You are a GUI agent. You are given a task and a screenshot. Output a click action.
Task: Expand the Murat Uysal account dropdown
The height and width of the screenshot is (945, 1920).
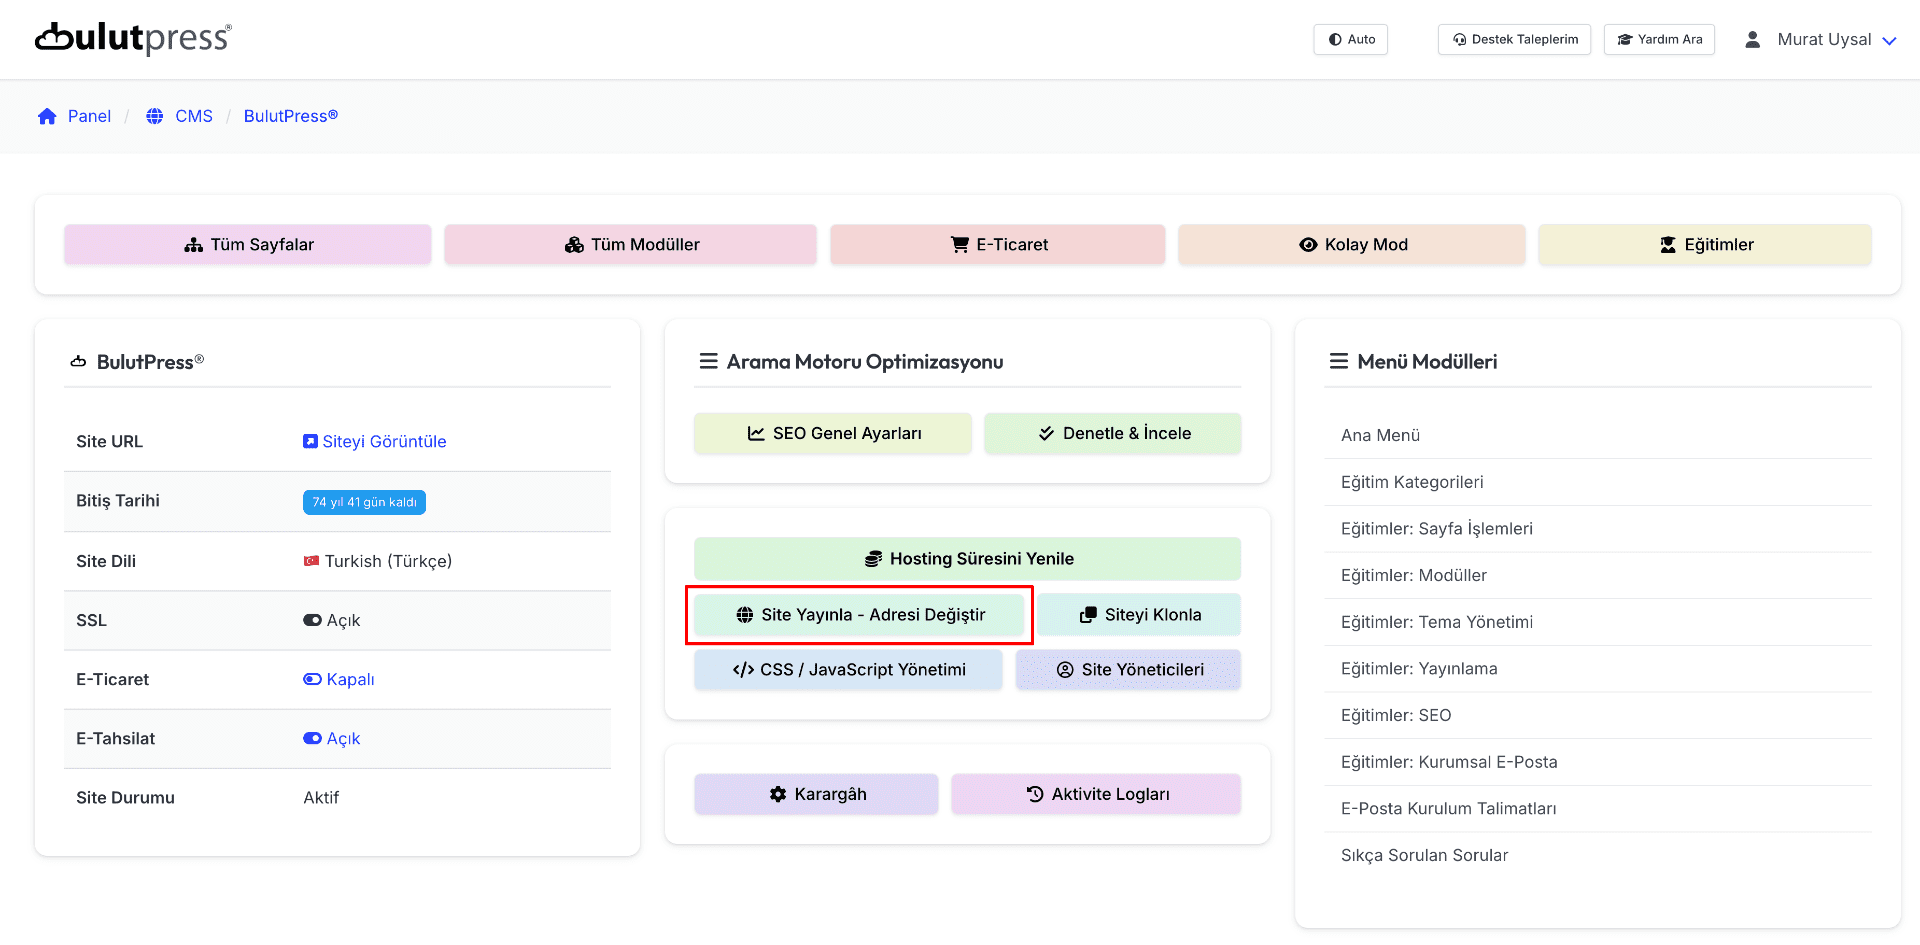pos(1889,41)
